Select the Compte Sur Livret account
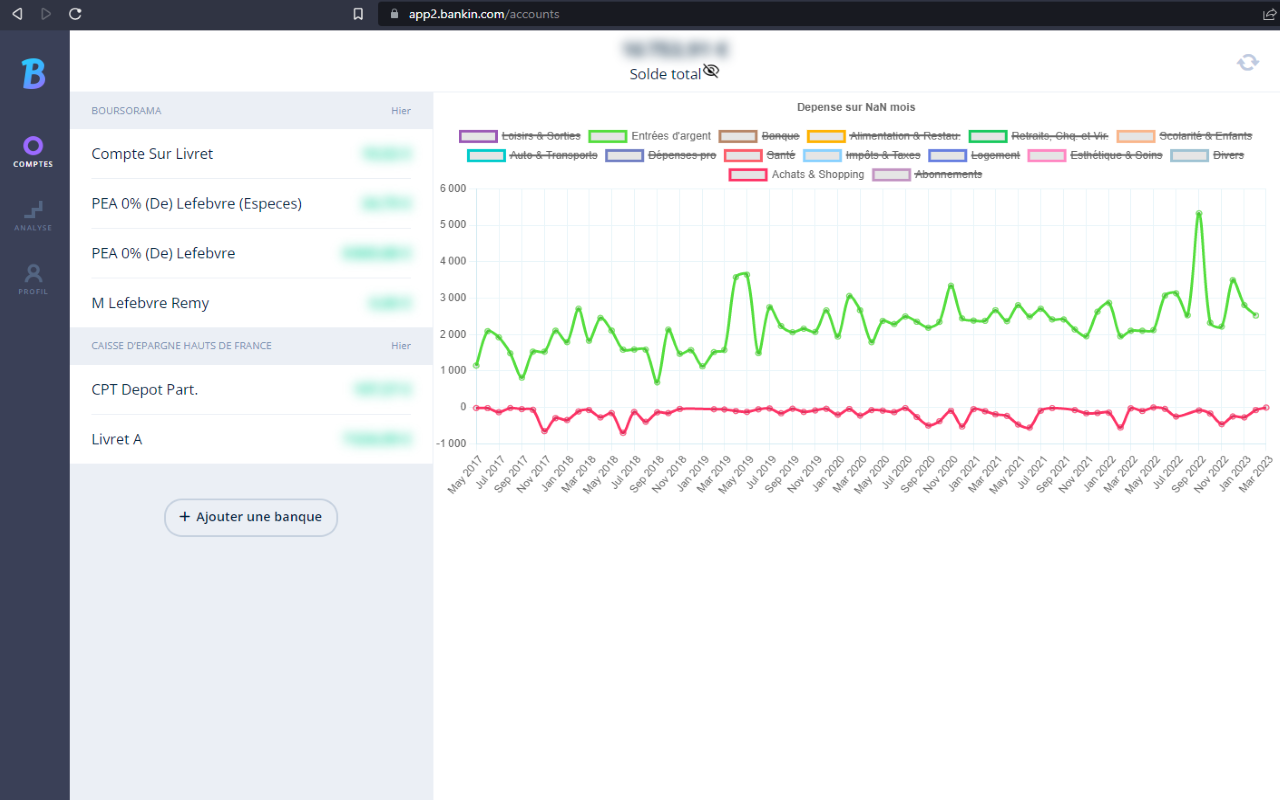 click(152, 154)
